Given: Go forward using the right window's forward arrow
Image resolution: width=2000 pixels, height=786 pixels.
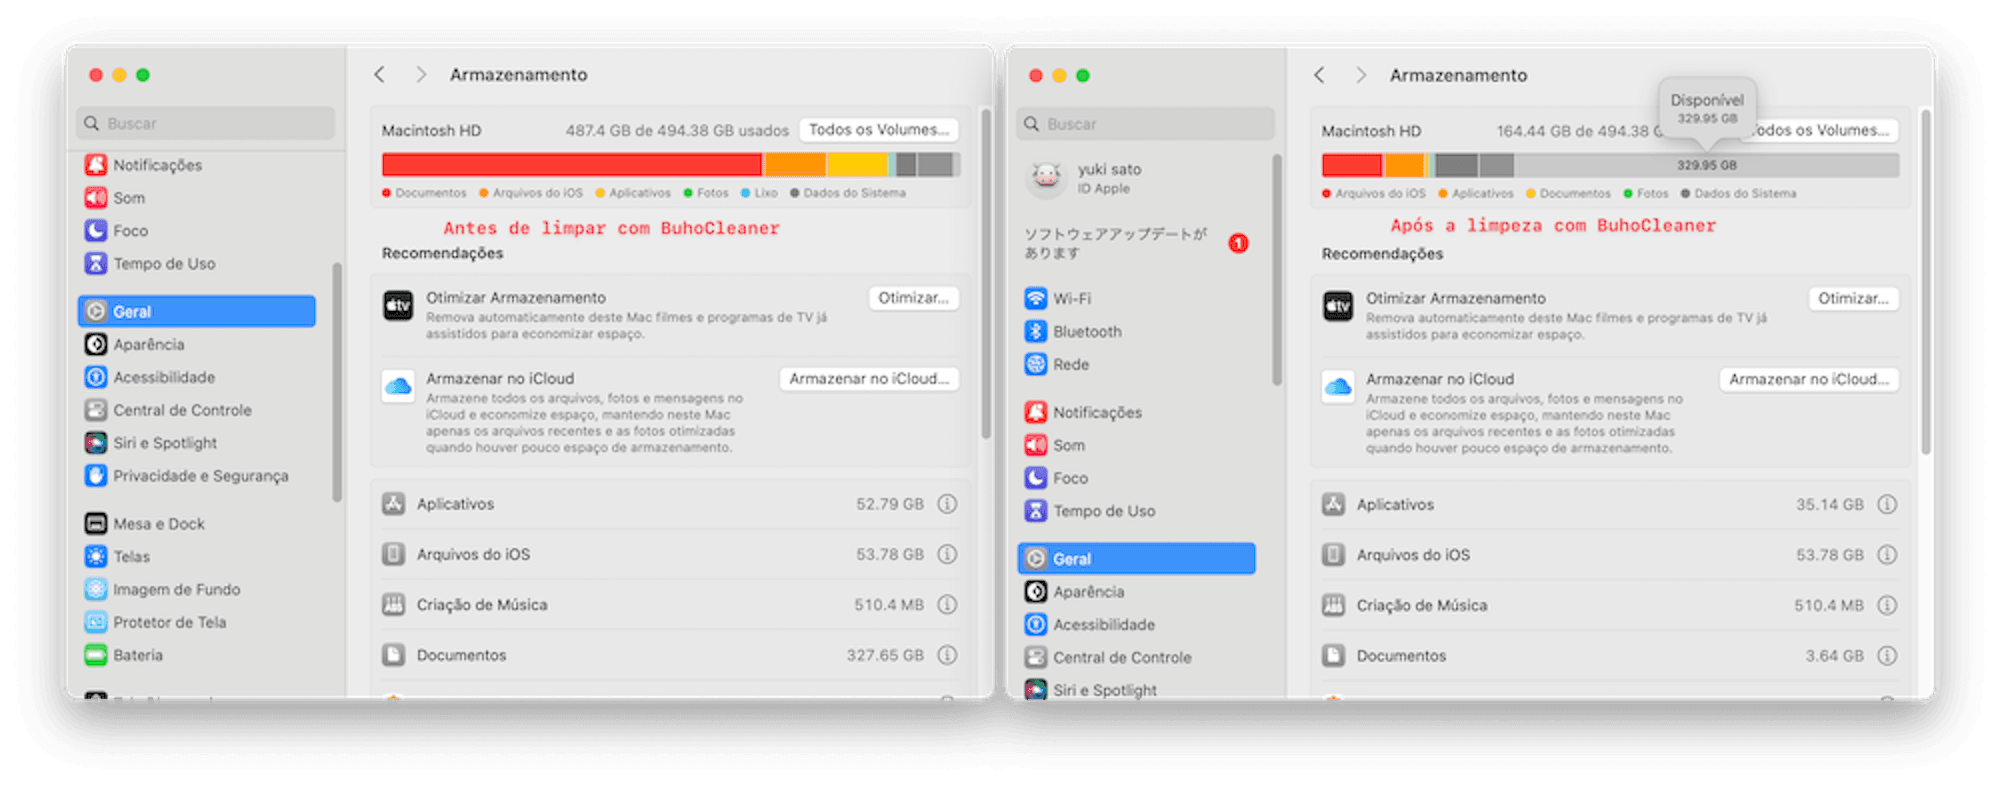Looking at the screenshot, I should (1361, 75).
